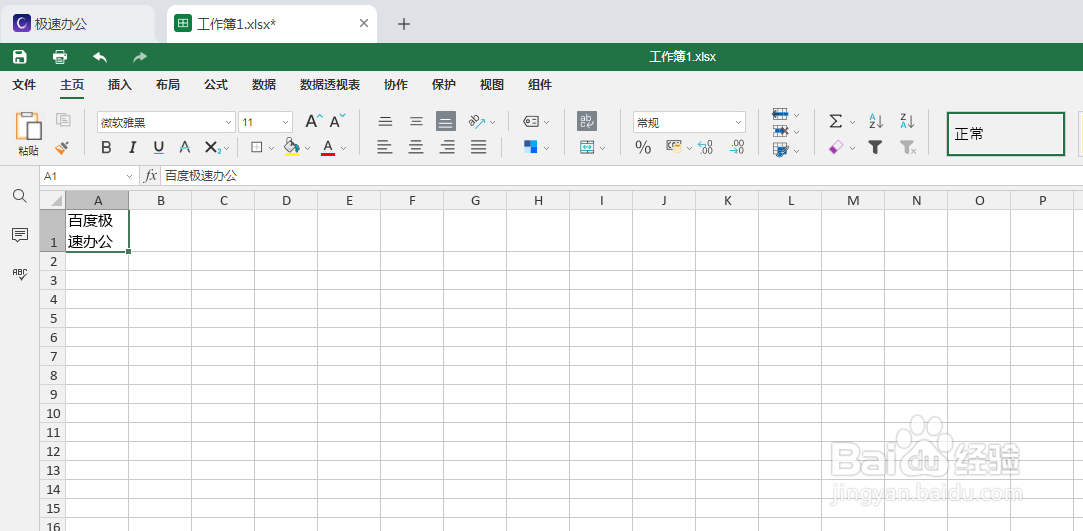
Task: Align text right
Action: coord(448,147)
